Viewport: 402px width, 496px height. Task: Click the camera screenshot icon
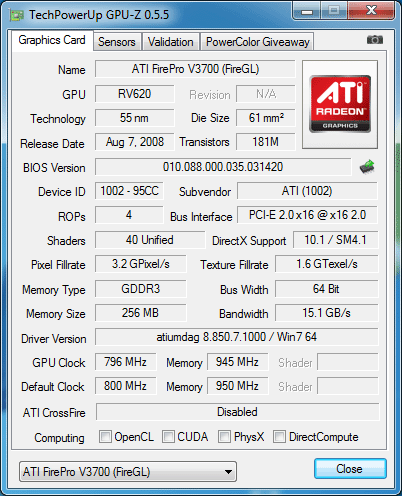pyautogui.click(x=375, y=40)
